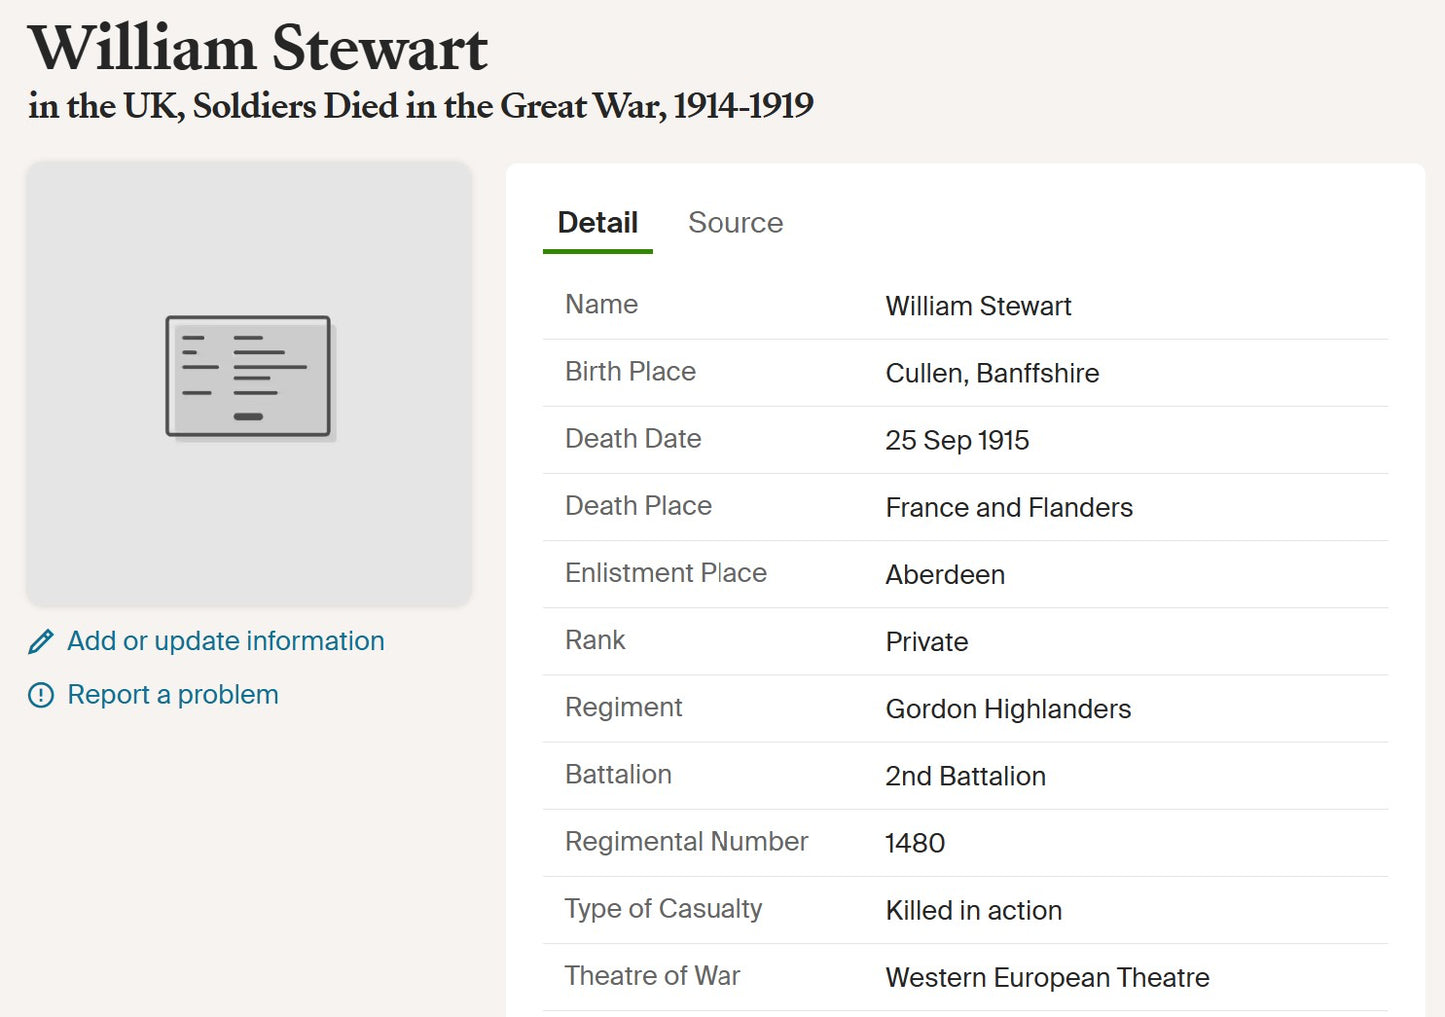Click the pencil edit icon
Viewport: 1445px width, 1017px height.
pos(41,642)
